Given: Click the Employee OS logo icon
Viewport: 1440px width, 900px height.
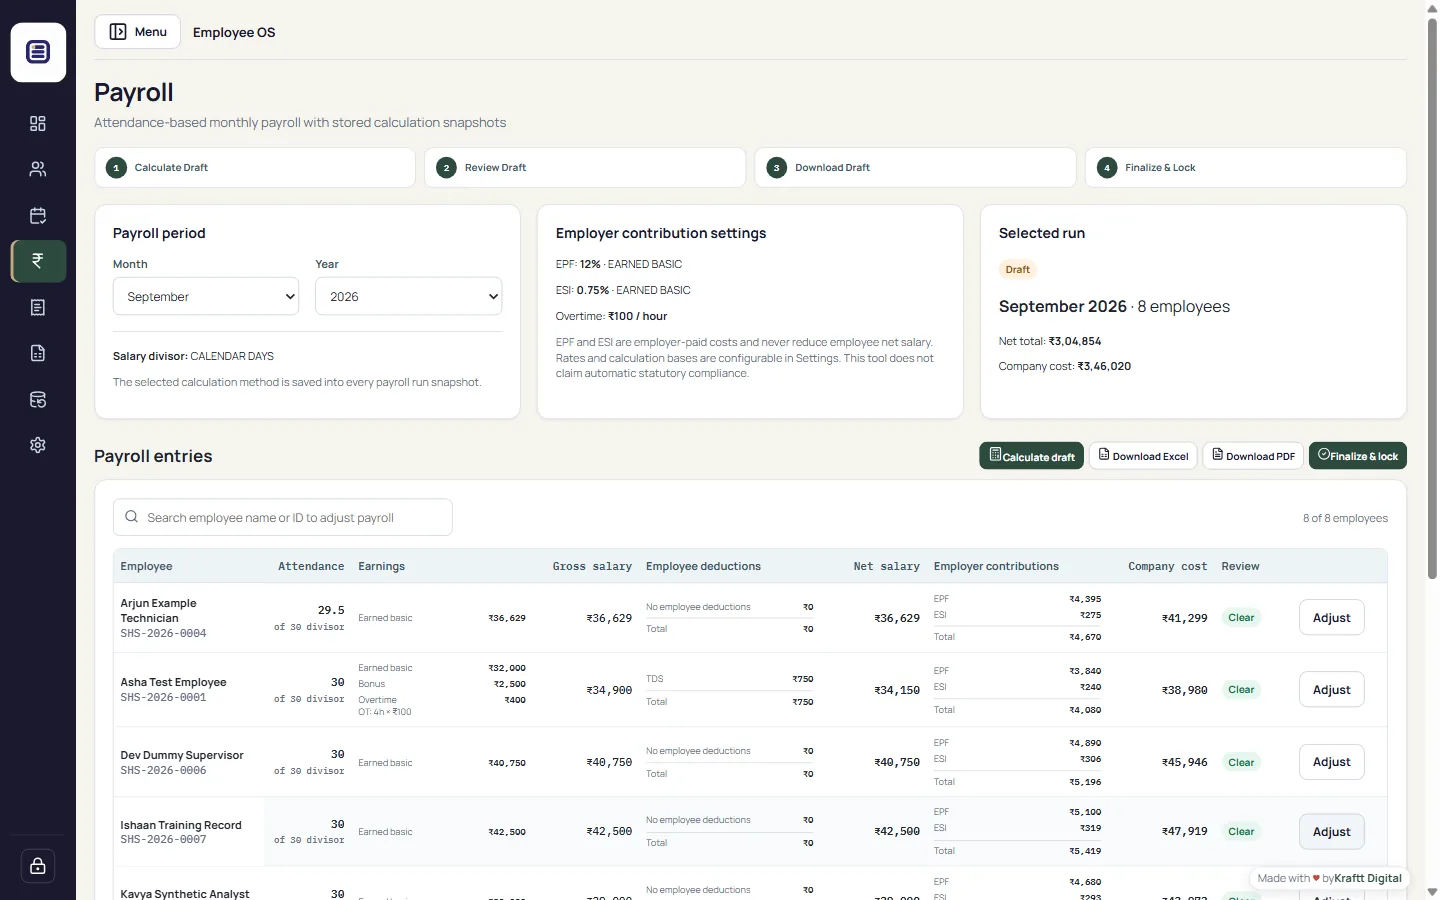Looking at the screenshot, I should (x=38, y=52).
